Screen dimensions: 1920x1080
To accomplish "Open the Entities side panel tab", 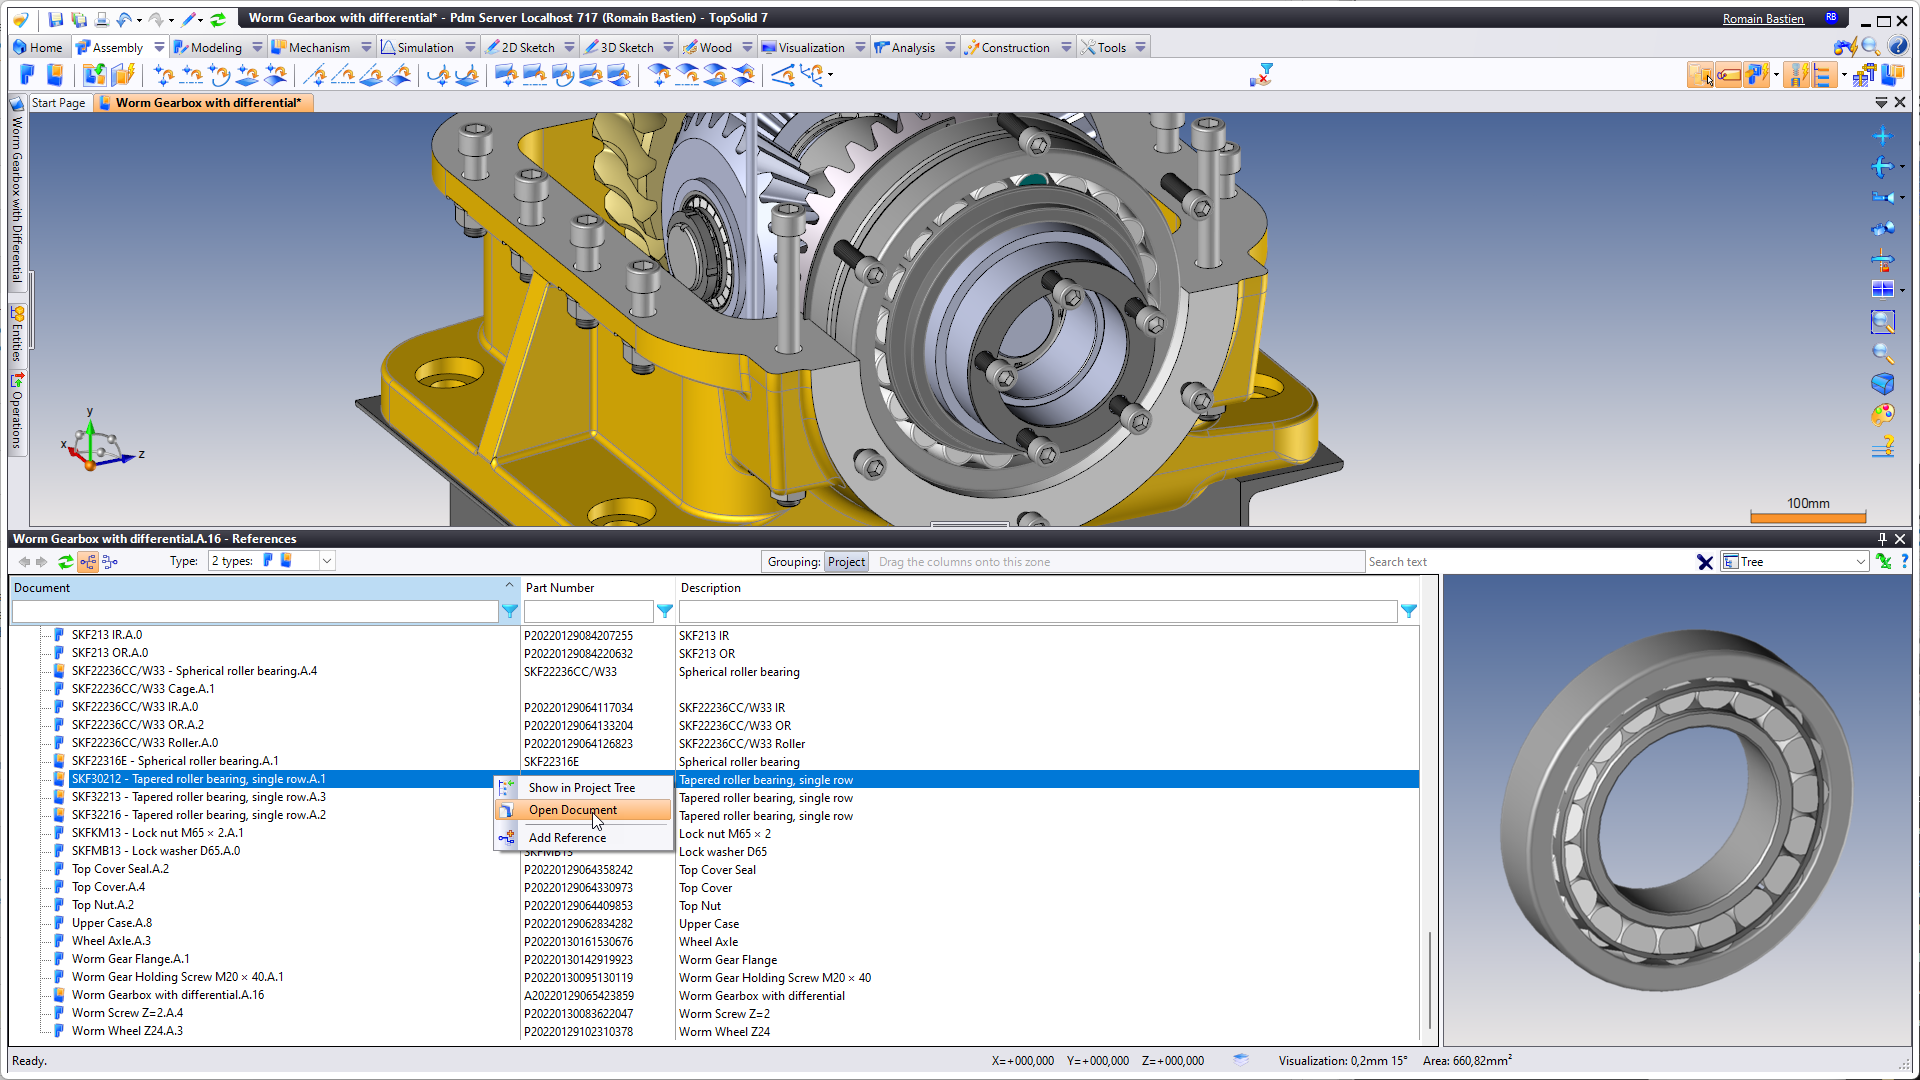I will pyautogui.click(x=17, y=334).
